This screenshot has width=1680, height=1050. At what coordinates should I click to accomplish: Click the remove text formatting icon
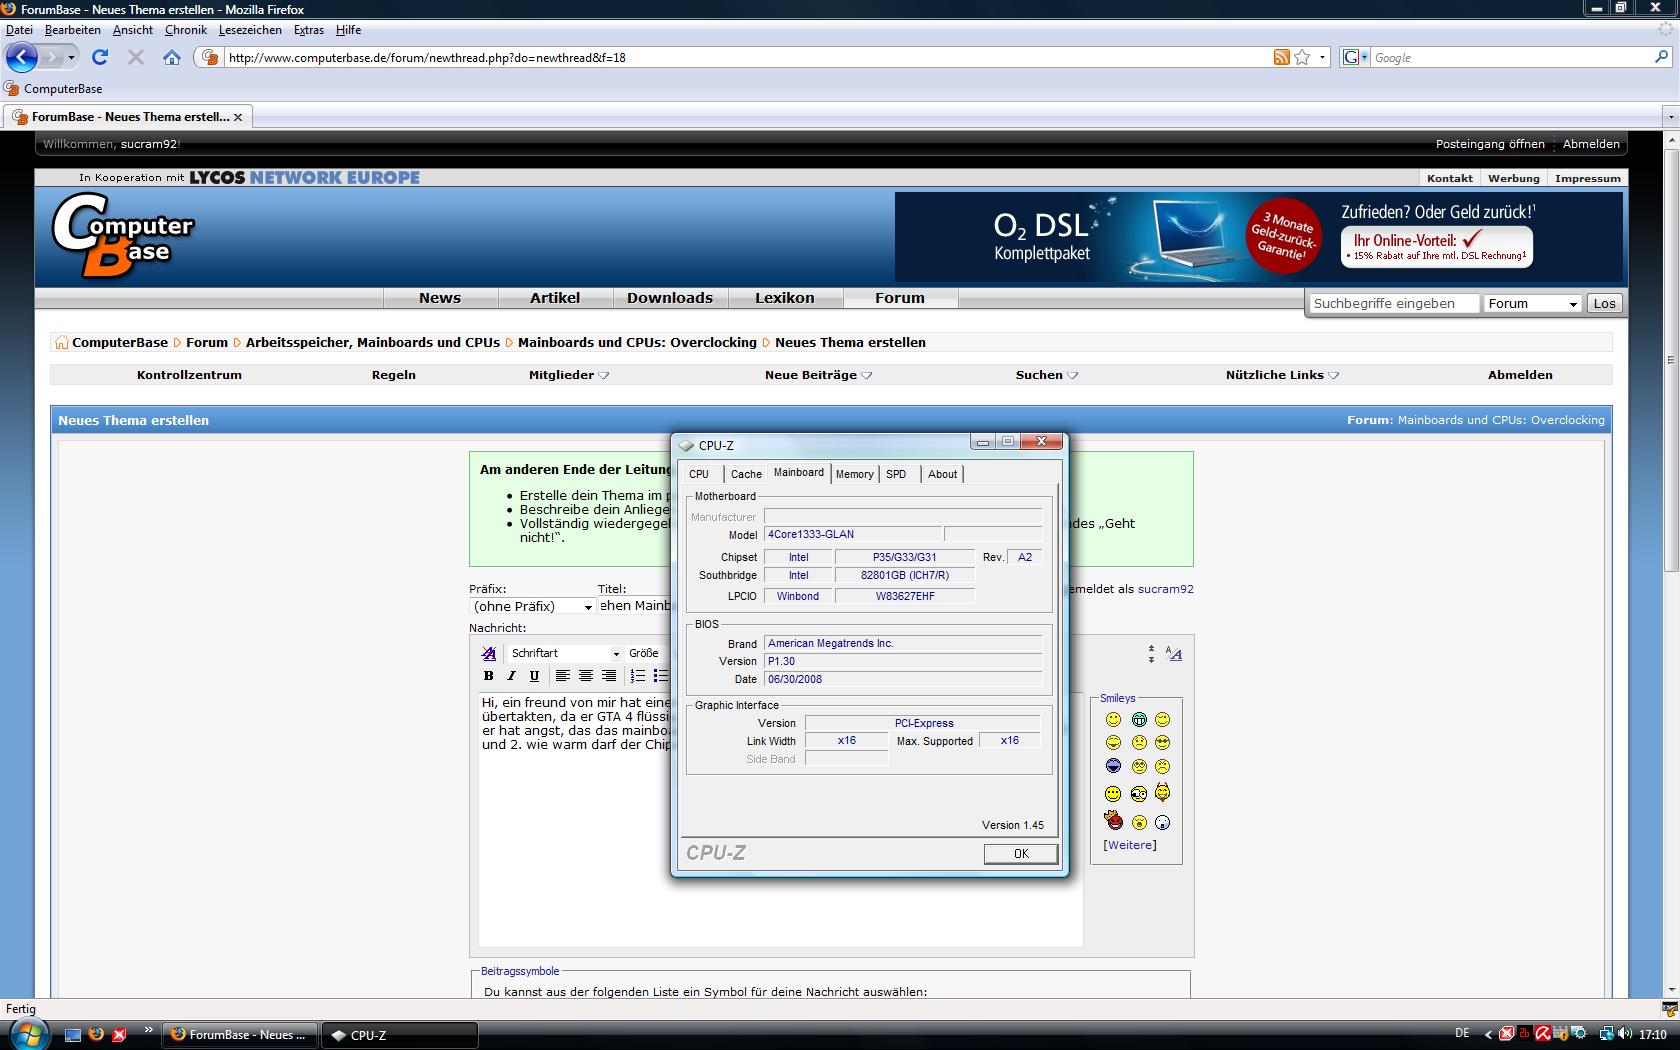[x=489, y=653]
